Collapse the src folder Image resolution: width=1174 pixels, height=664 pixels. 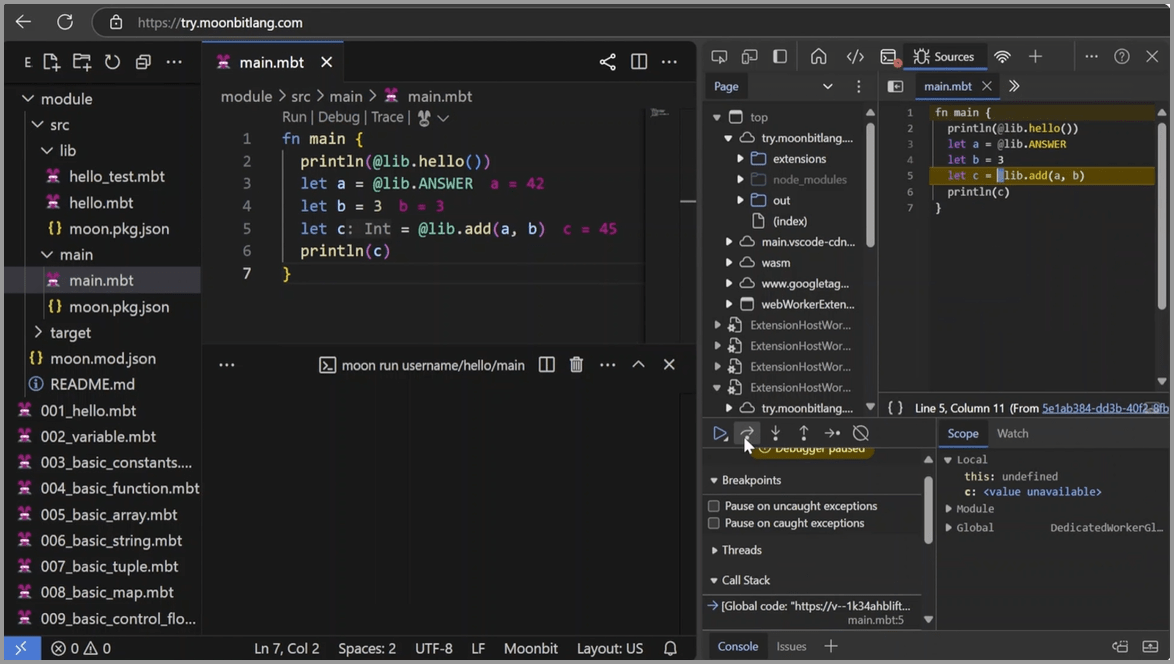tap(37, 125)
